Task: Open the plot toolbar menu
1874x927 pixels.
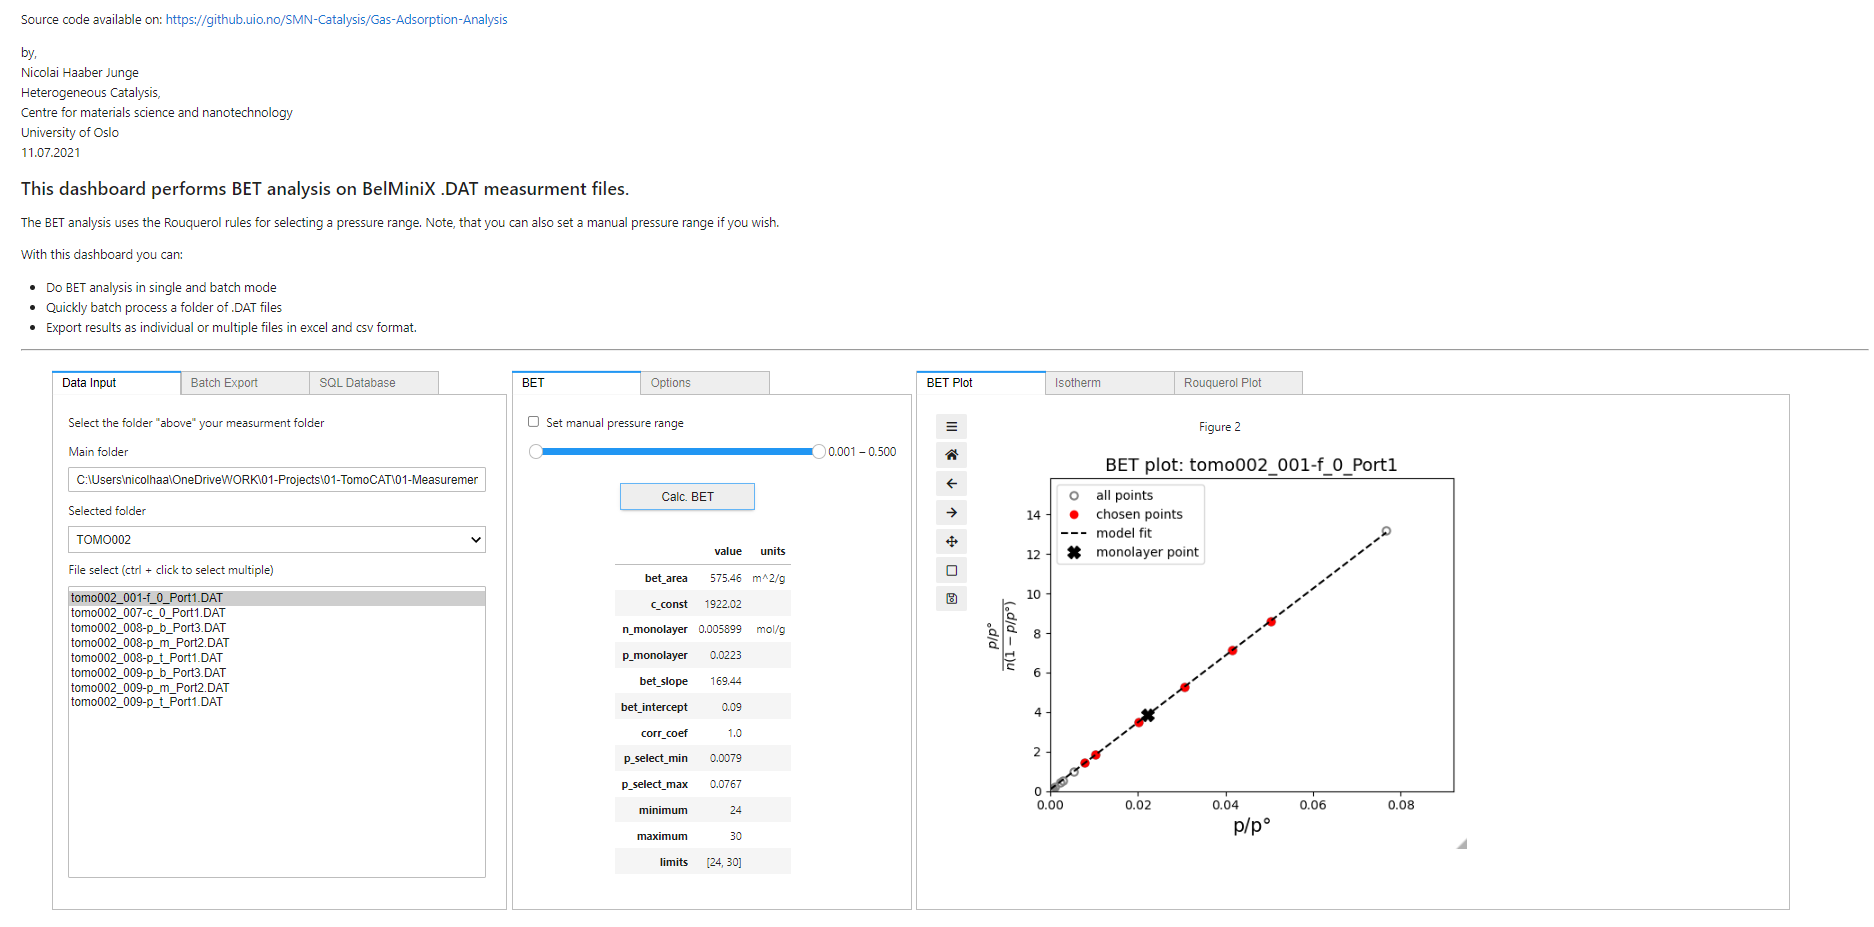Action: click(951, 426)
